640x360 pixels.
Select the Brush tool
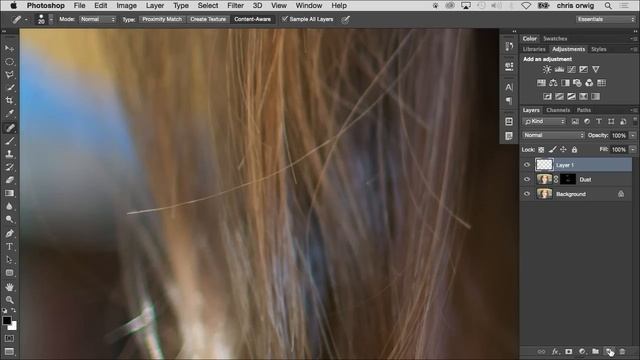[x=9, y=141]
